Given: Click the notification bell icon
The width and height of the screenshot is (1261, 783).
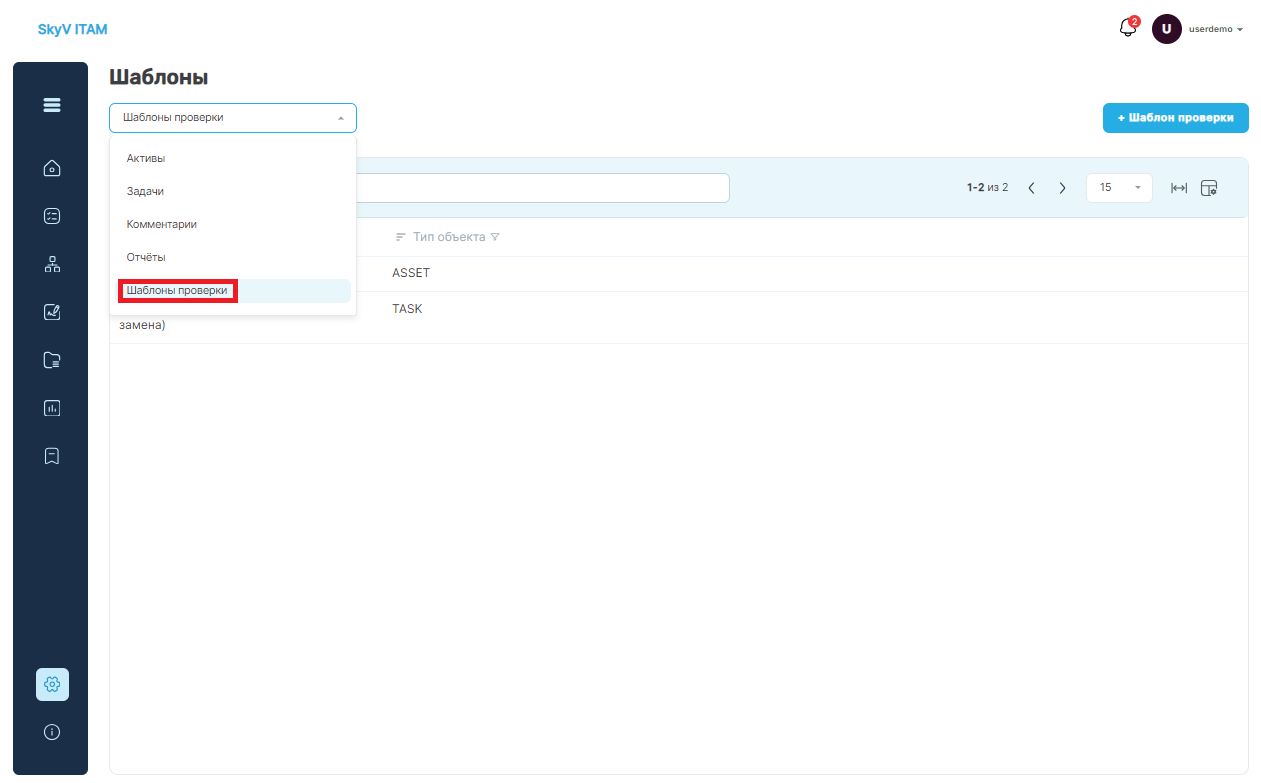Looking at the screenshot, I should 1128,28.
